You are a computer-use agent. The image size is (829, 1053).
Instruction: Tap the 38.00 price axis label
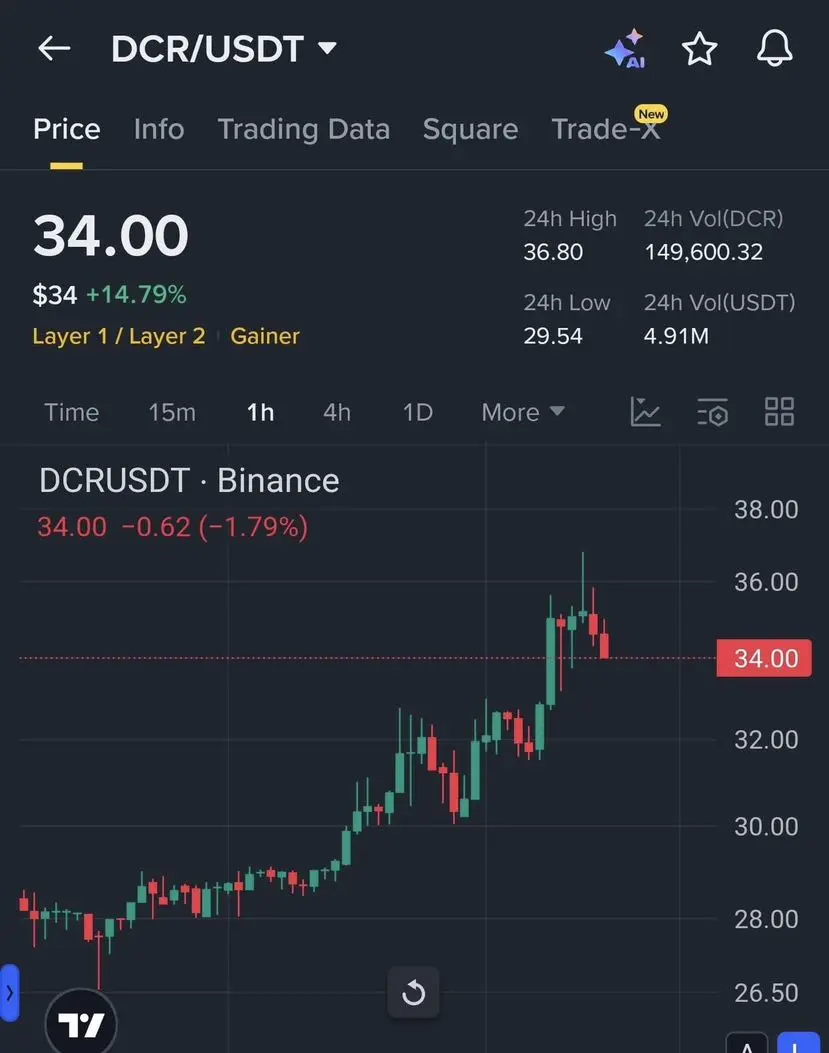pyautogui.click(x=766, y=510)
